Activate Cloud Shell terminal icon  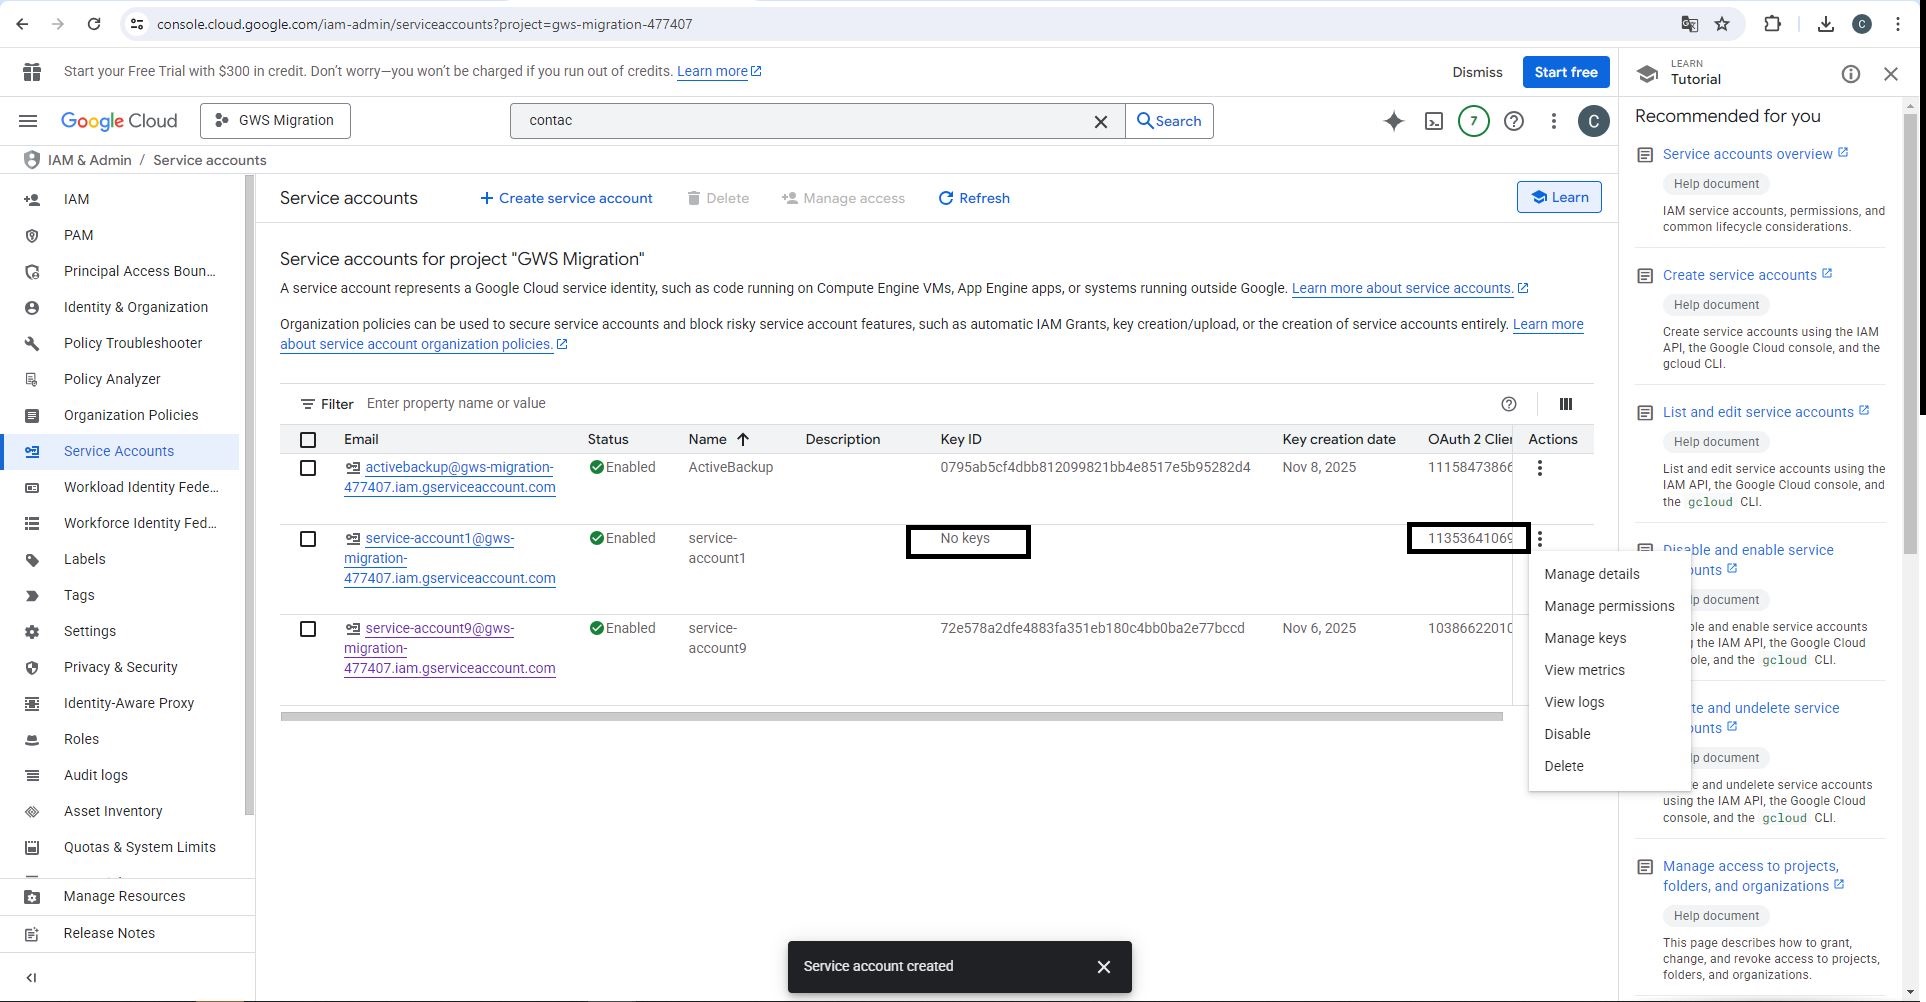click(x=1433, y=121)
